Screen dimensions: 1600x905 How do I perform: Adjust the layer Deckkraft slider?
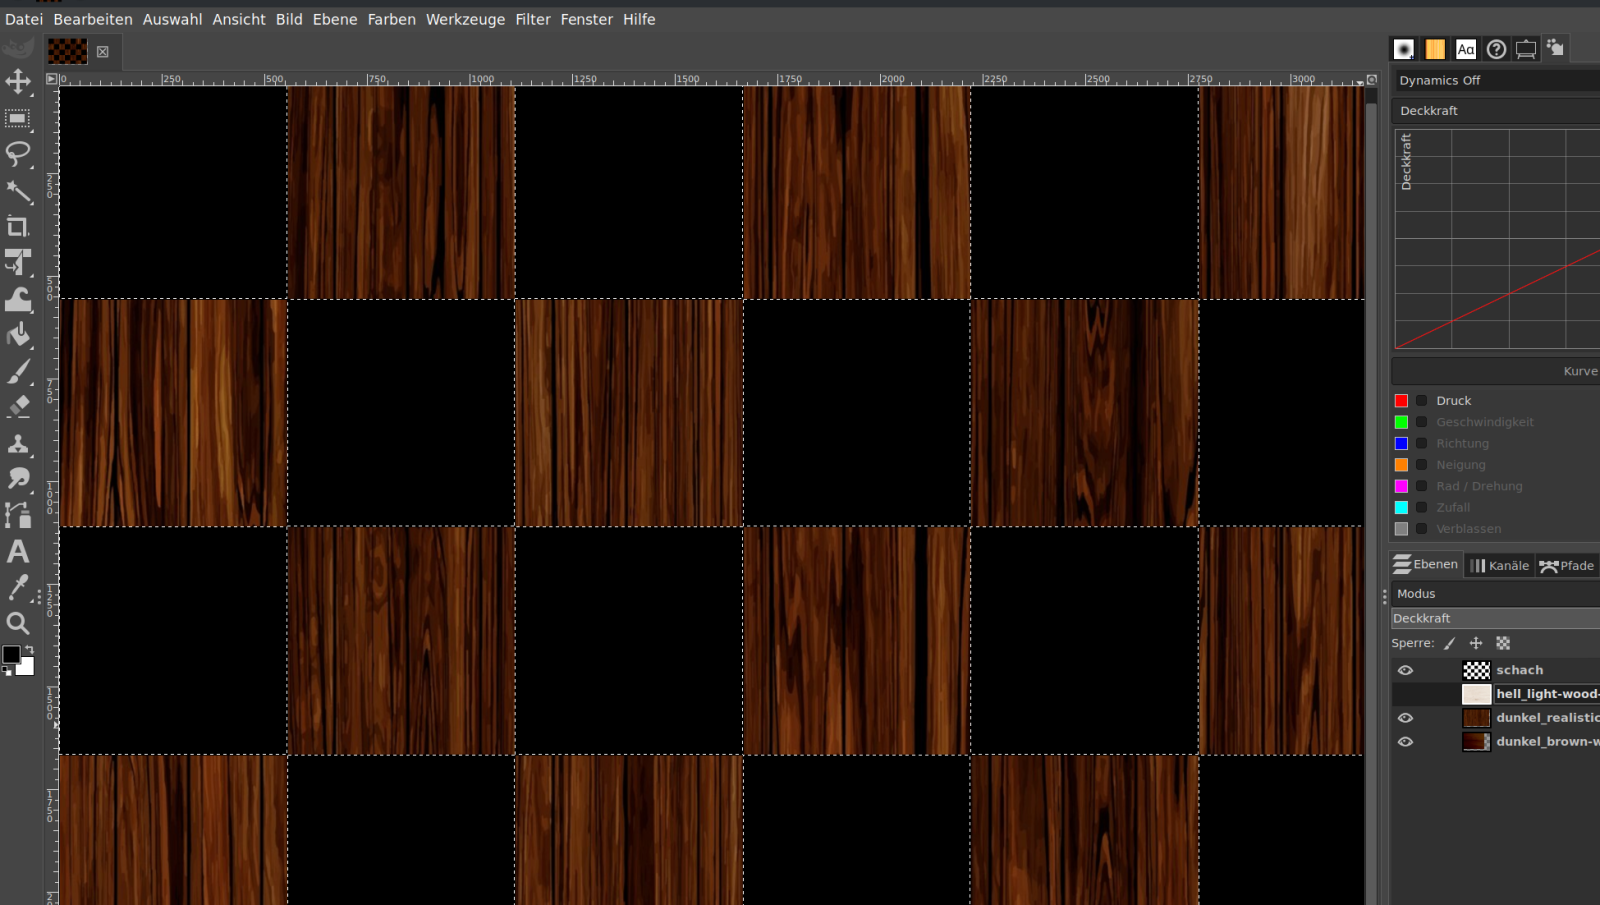(x=1496, y=619)
